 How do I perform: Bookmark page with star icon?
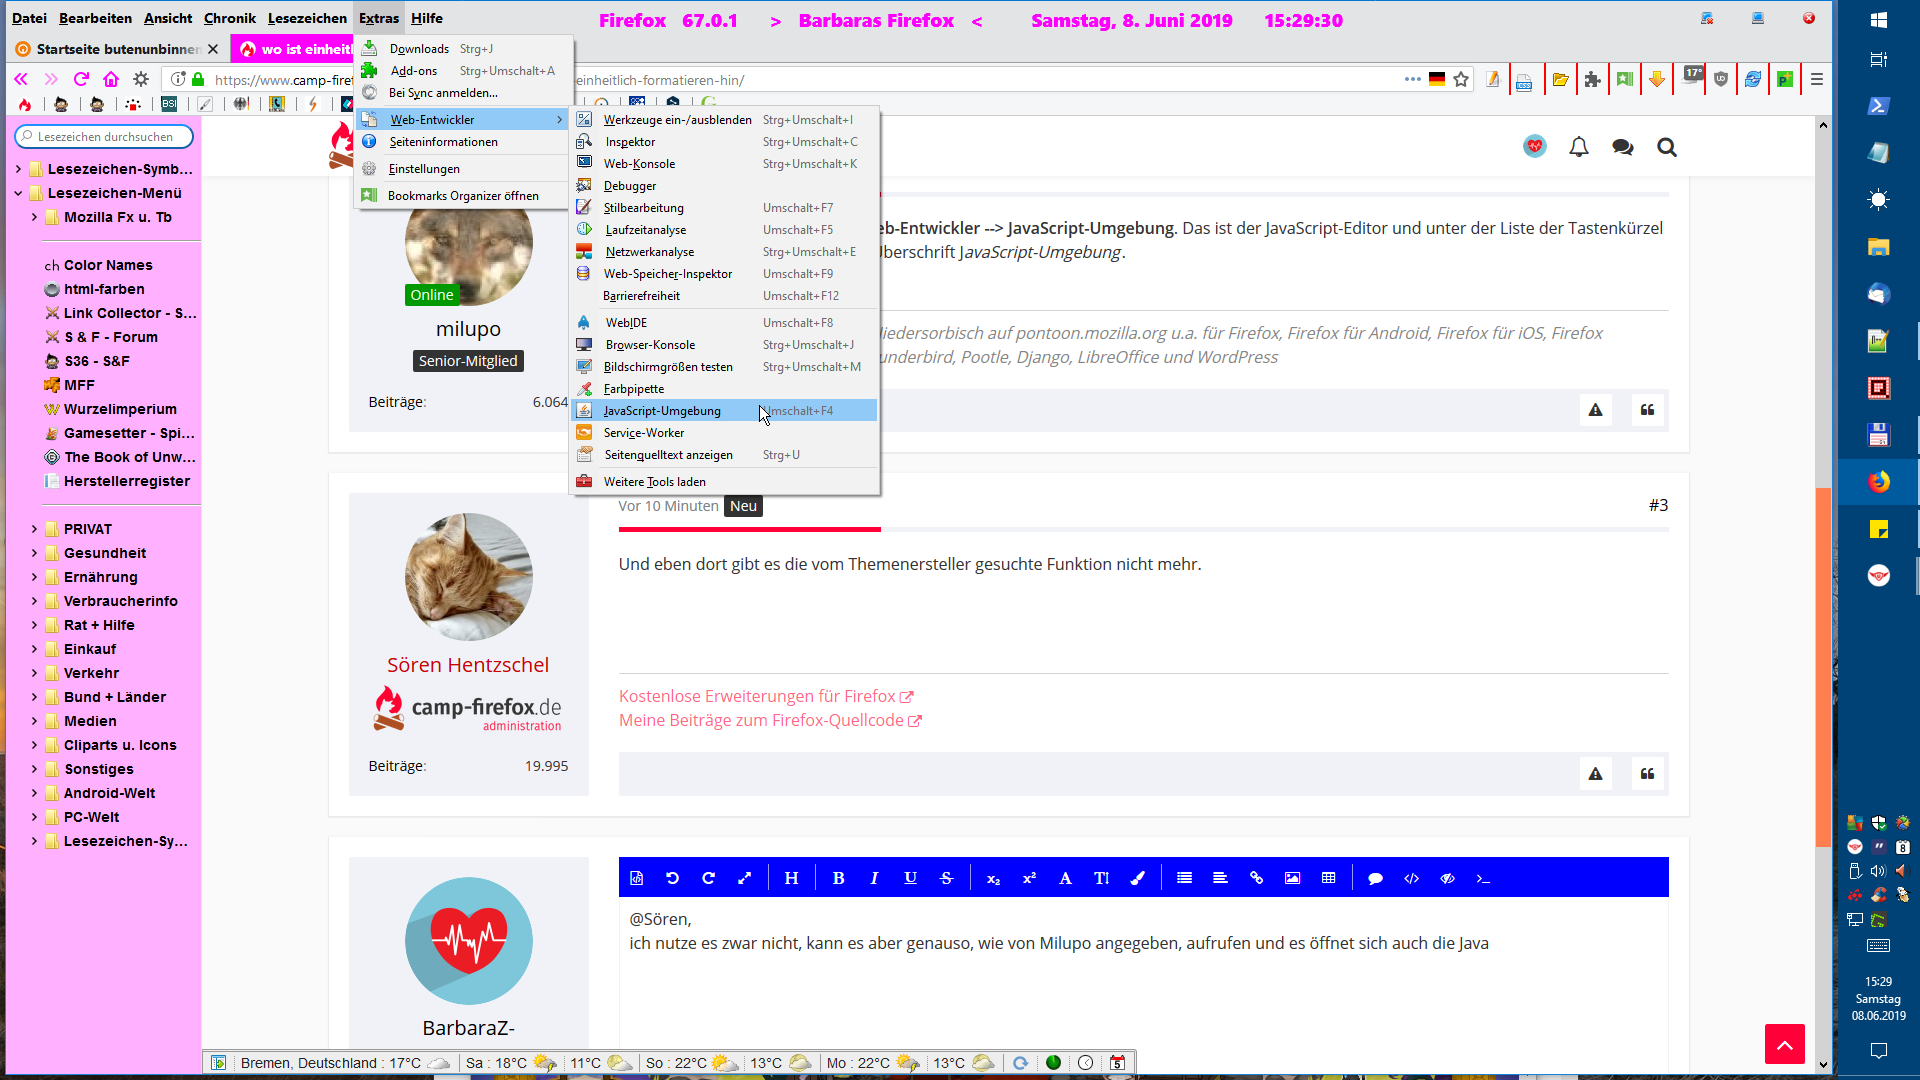click(x=1461, y=79)
